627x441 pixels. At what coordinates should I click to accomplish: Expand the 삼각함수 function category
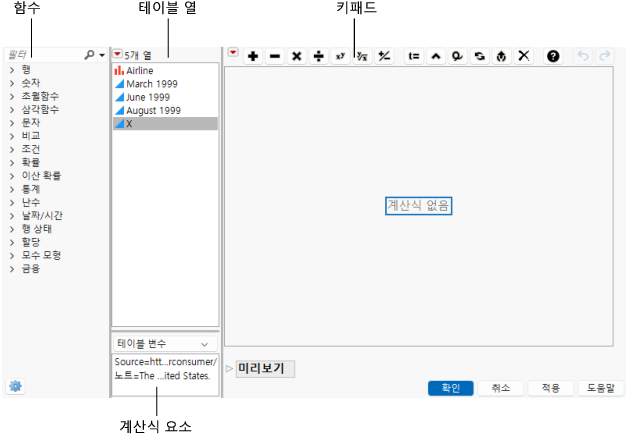(12, 110)
